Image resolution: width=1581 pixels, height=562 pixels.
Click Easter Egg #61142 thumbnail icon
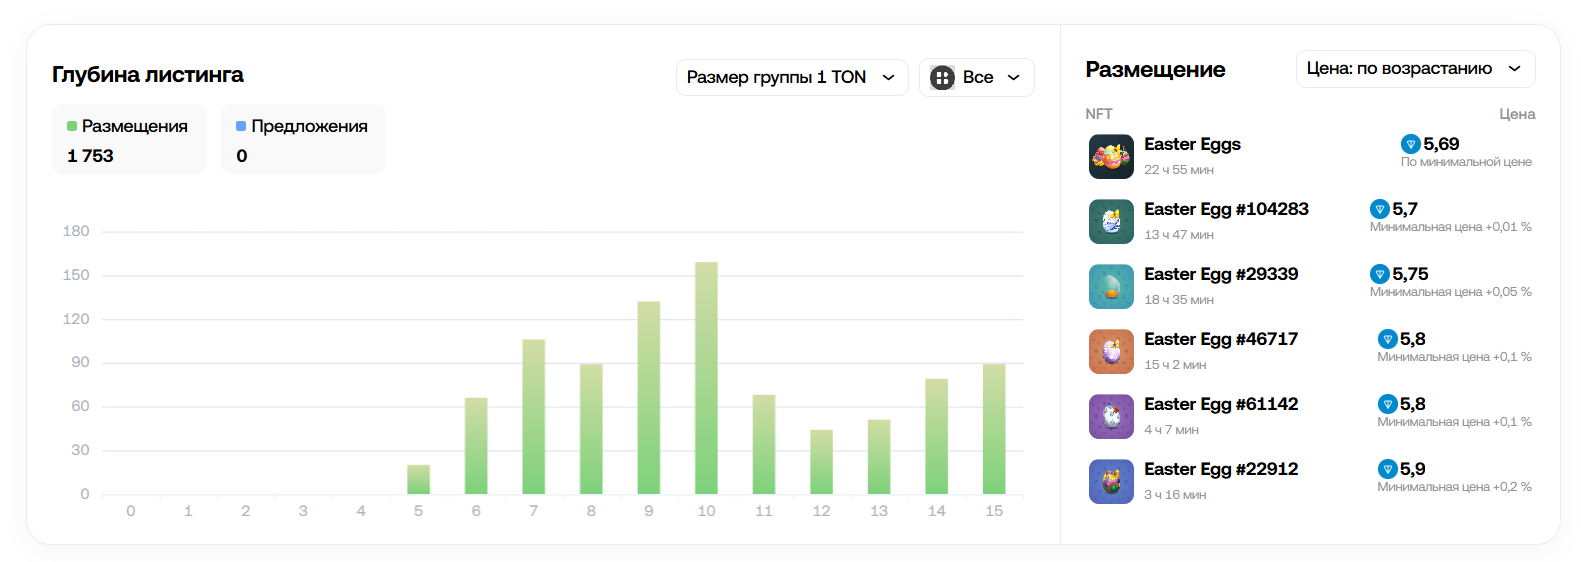(1111, 417)
